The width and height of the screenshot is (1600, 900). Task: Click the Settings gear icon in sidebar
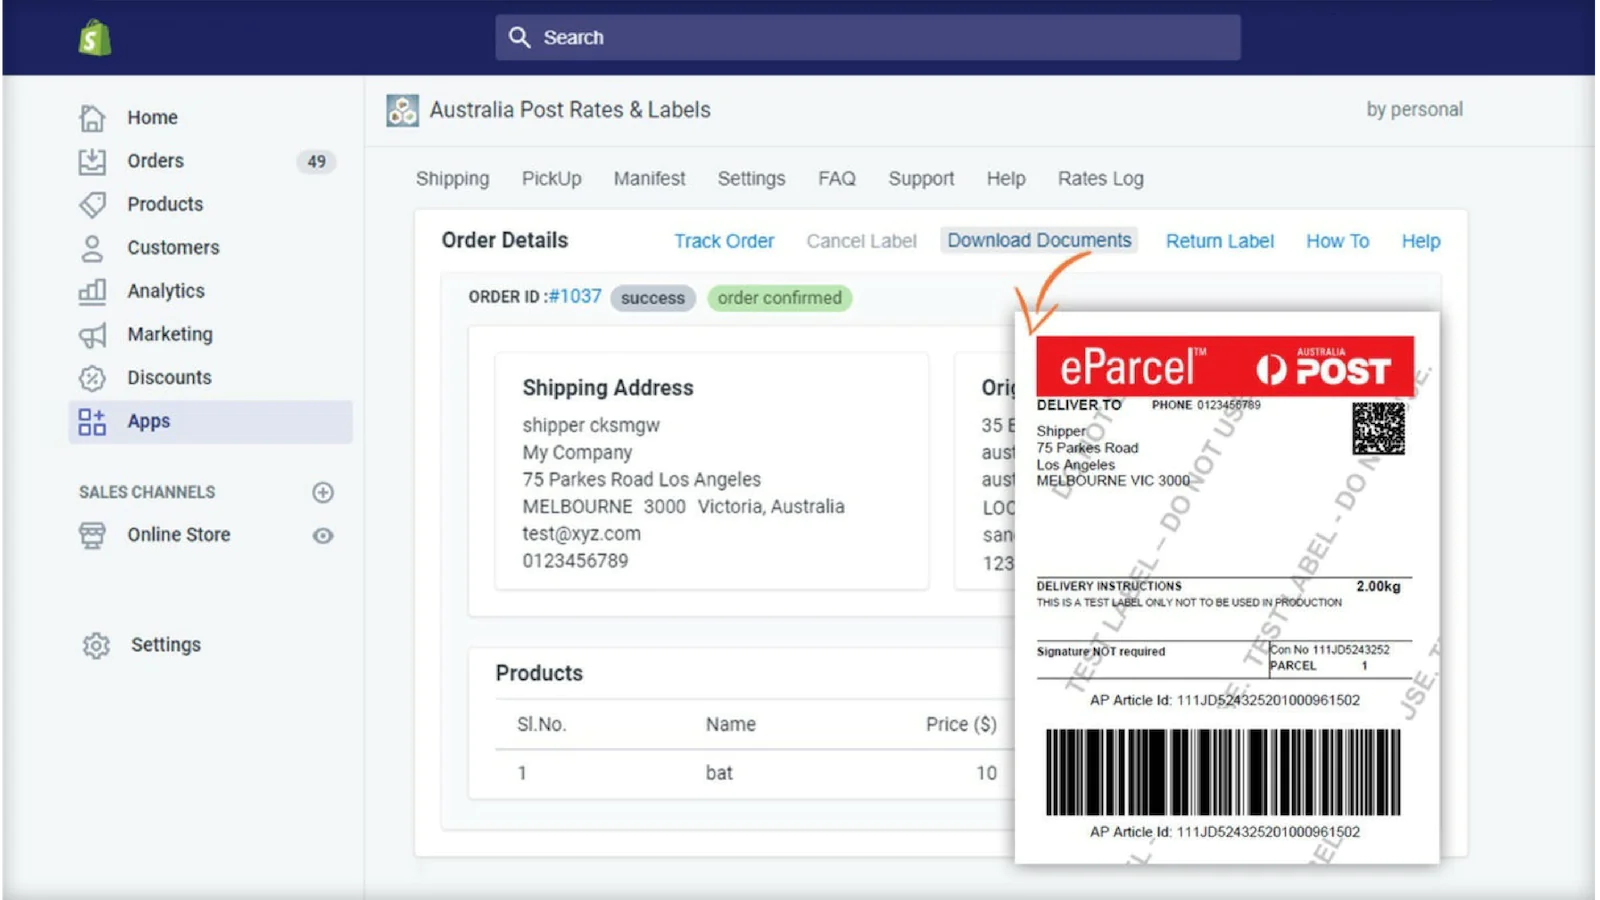tap(96, 645)
